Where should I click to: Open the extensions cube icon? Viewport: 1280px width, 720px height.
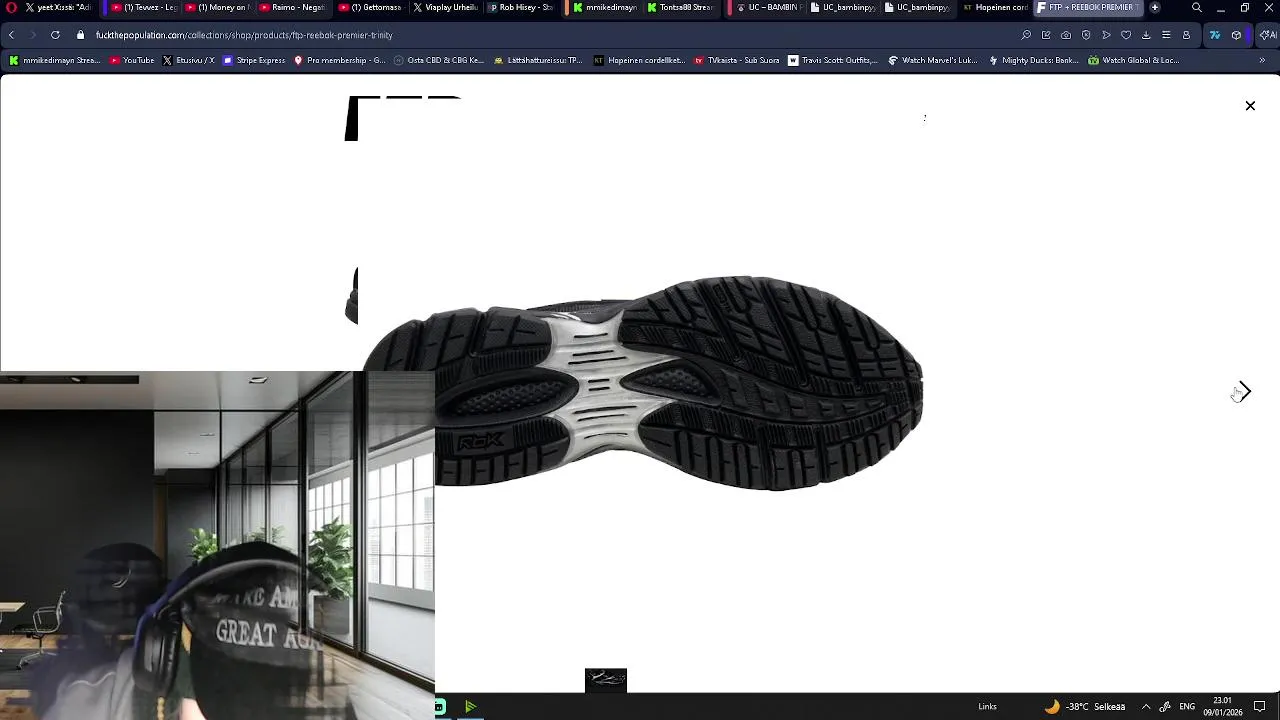[1236, 35]
